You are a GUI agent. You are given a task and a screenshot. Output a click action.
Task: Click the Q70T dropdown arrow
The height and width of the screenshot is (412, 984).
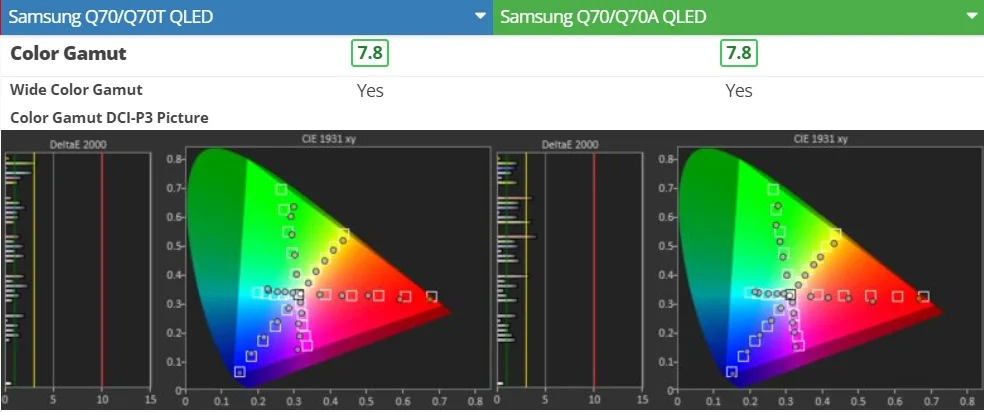pyautogui.click(x=481, y=16)
